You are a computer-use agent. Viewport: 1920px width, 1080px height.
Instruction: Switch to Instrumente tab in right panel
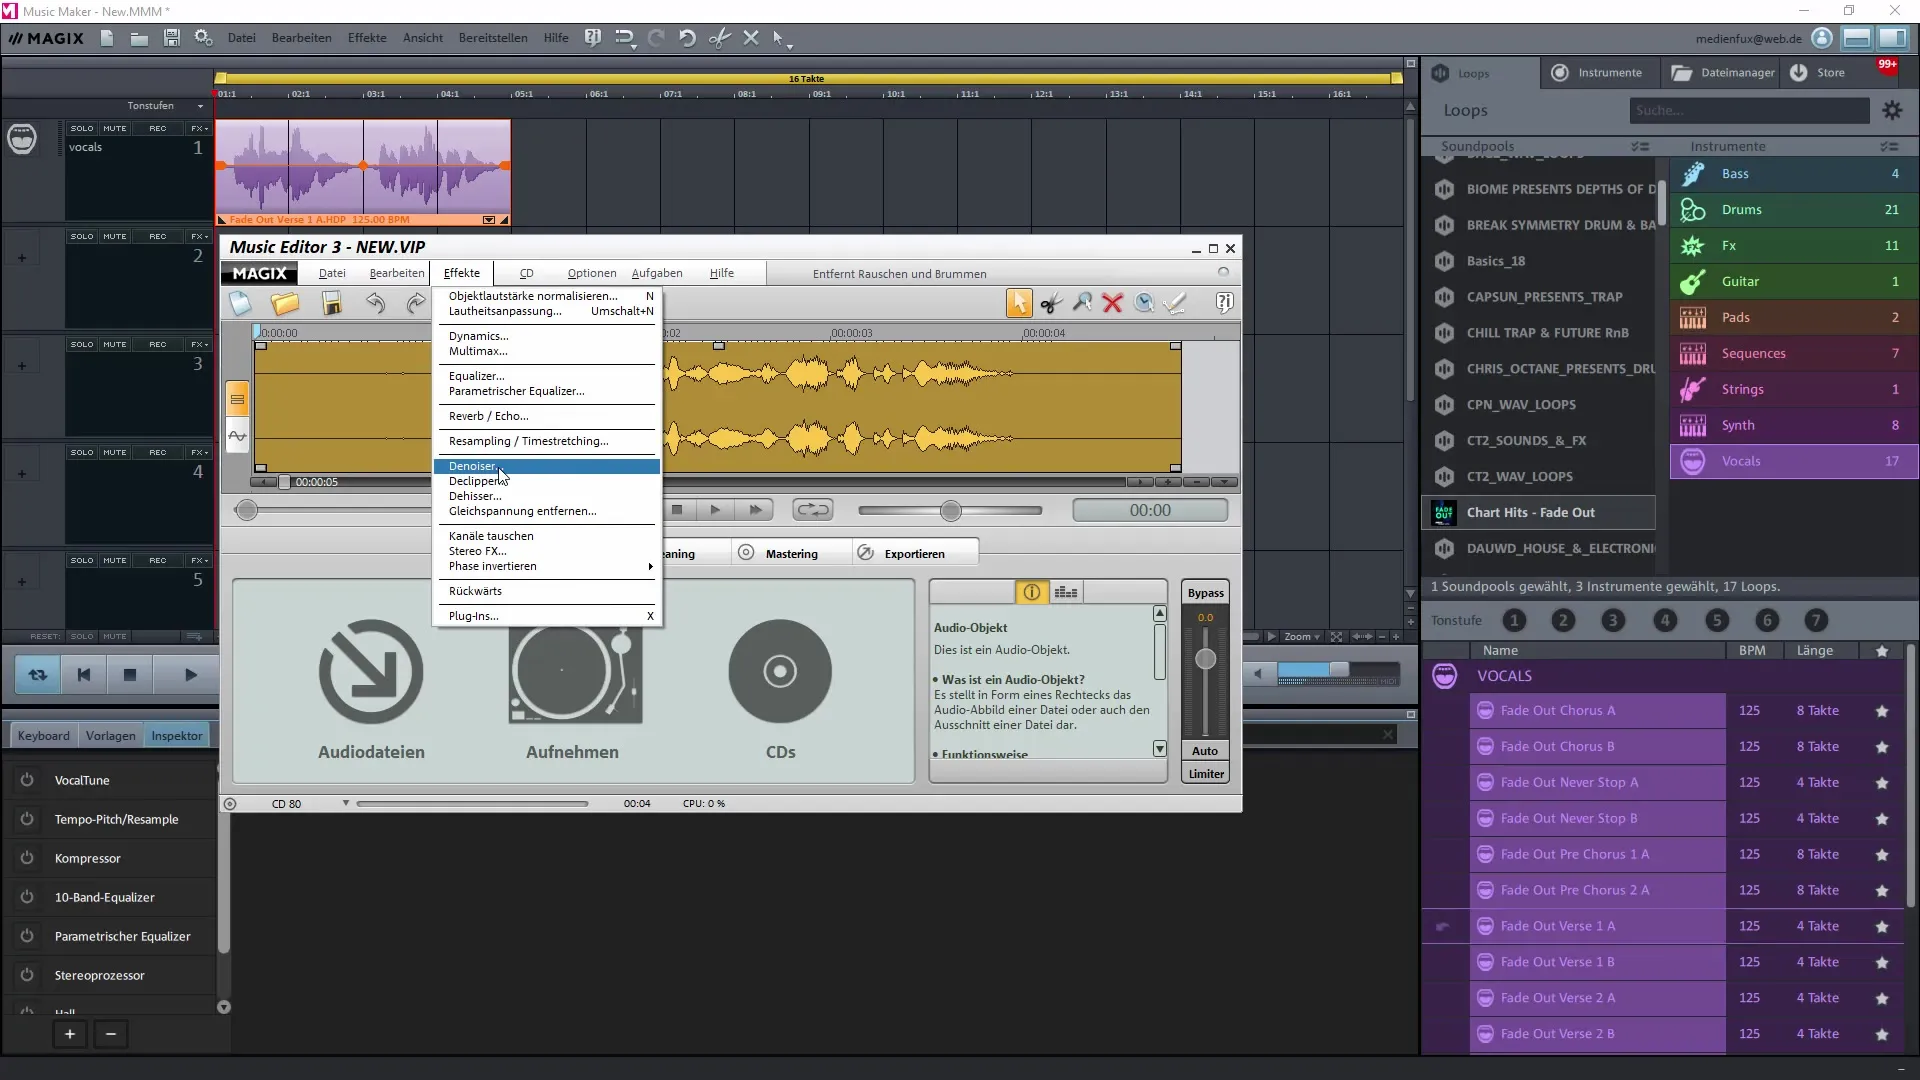pyautogui.click(x=1598, y=72)
